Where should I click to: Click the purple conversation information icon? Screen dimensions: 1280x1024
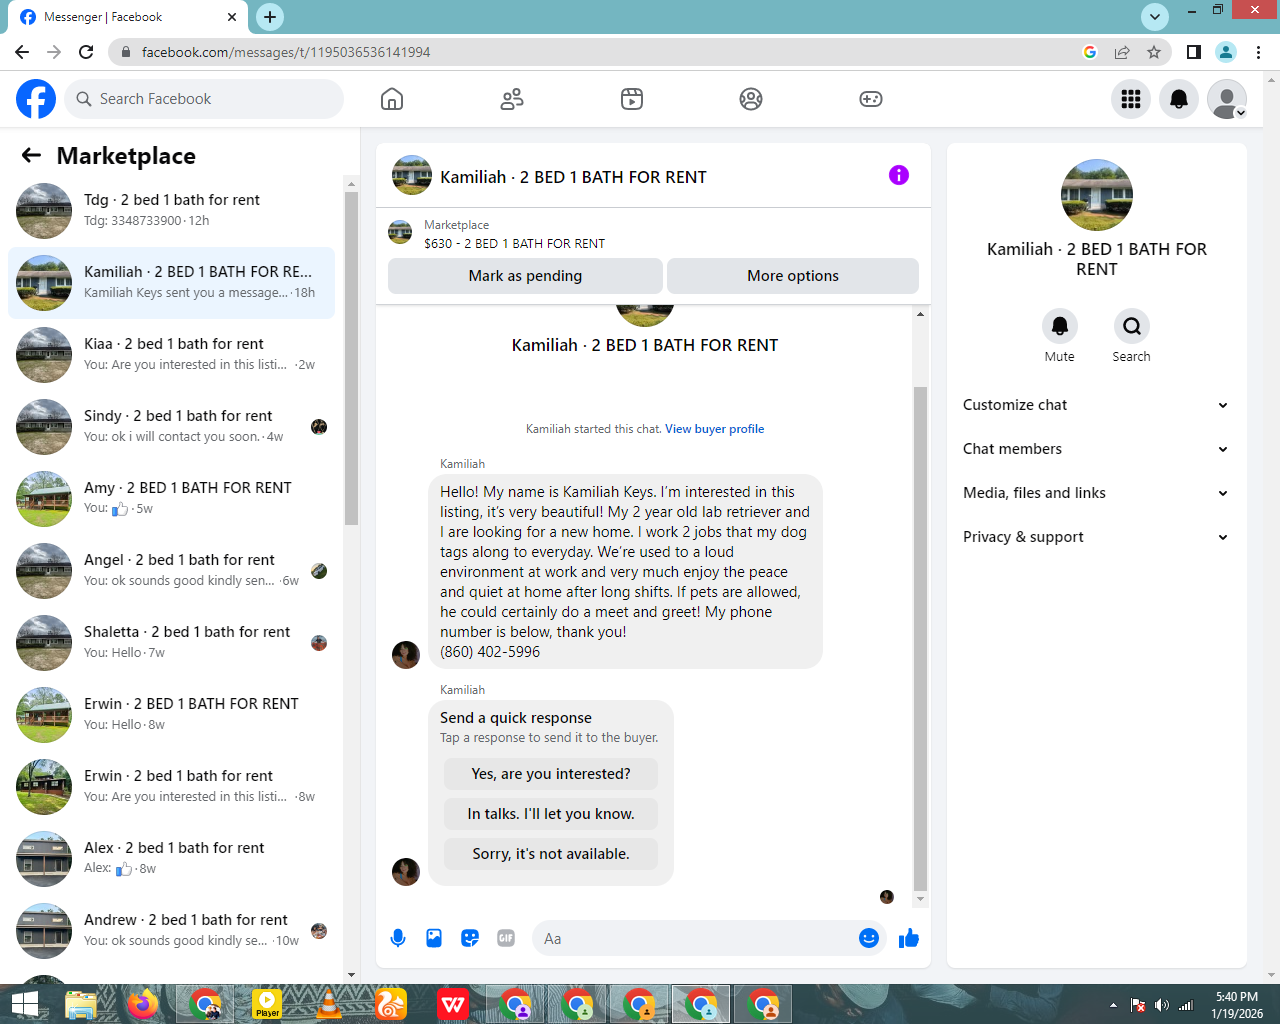click(x=899, y=176)
